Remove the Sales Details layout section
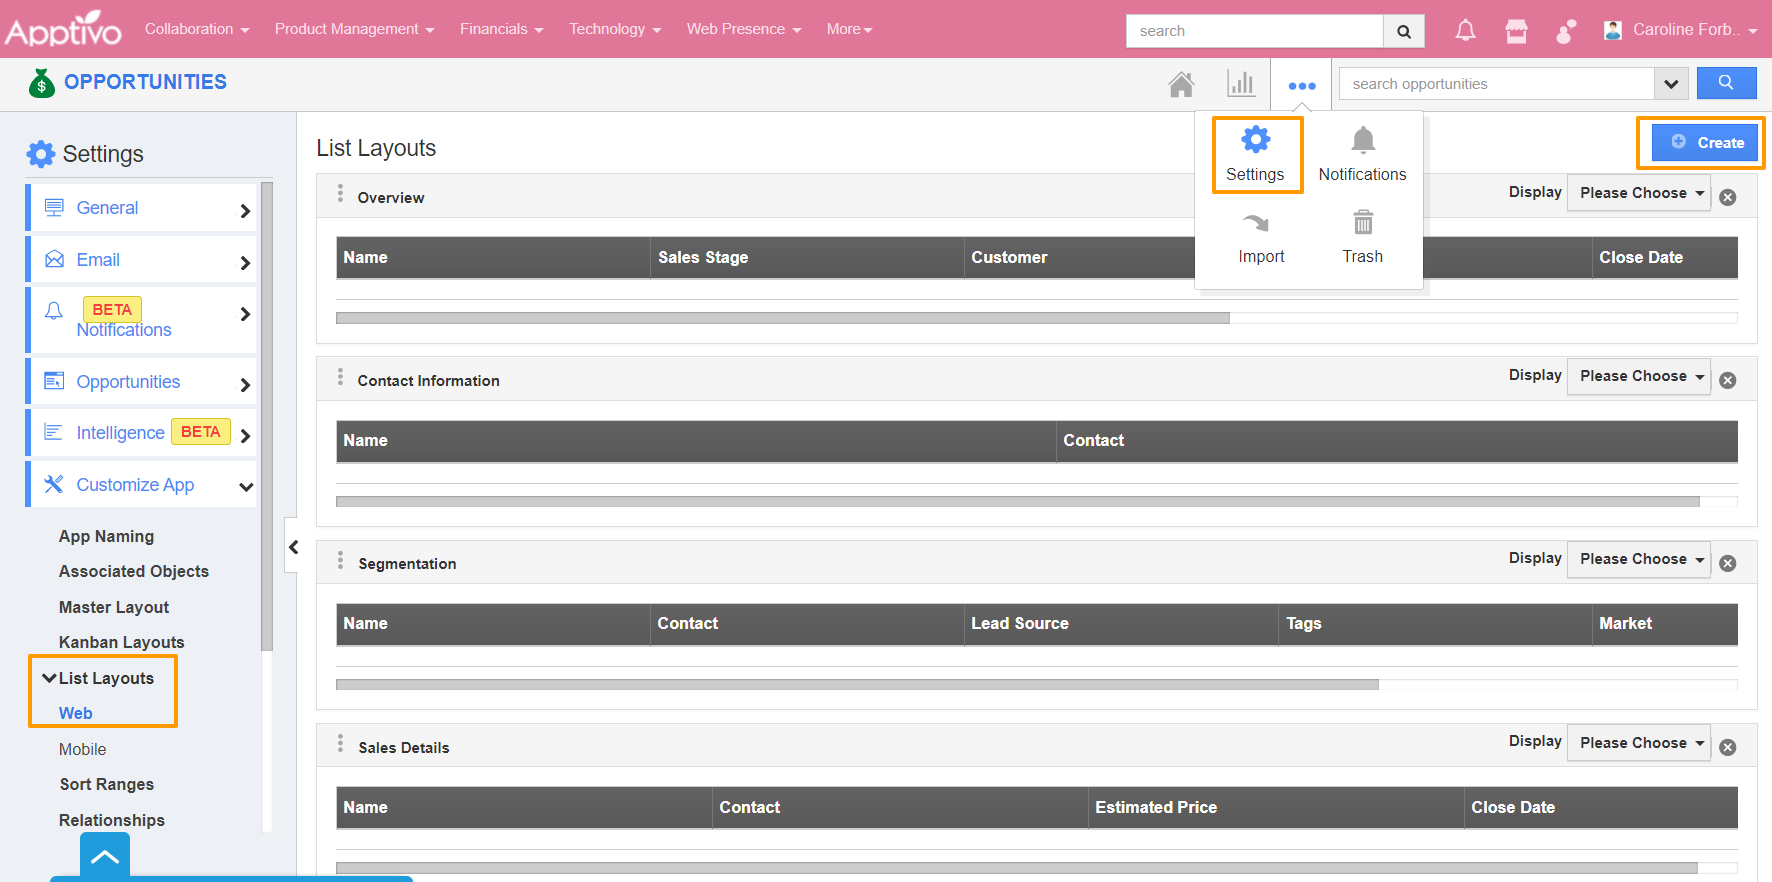 [x=1728, y=747]
